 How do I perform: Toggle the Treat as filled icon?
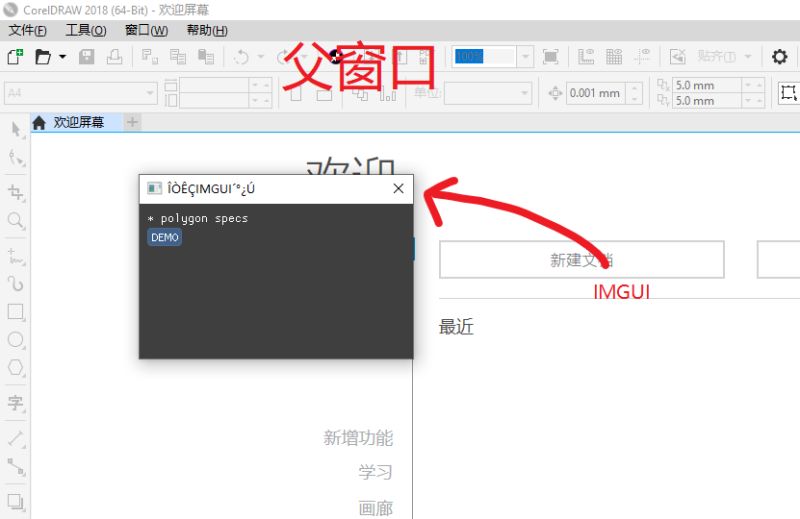point(788,93)
